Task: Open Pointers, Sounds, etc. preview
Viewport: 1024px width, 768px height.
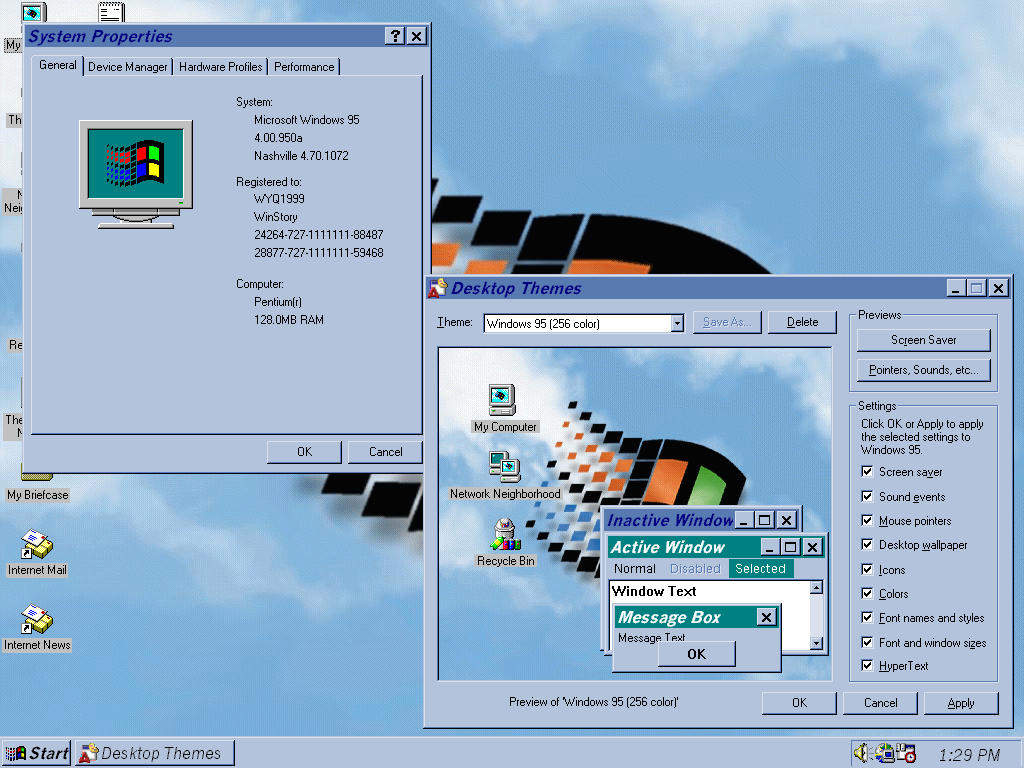Action: (x=923, y=370)
